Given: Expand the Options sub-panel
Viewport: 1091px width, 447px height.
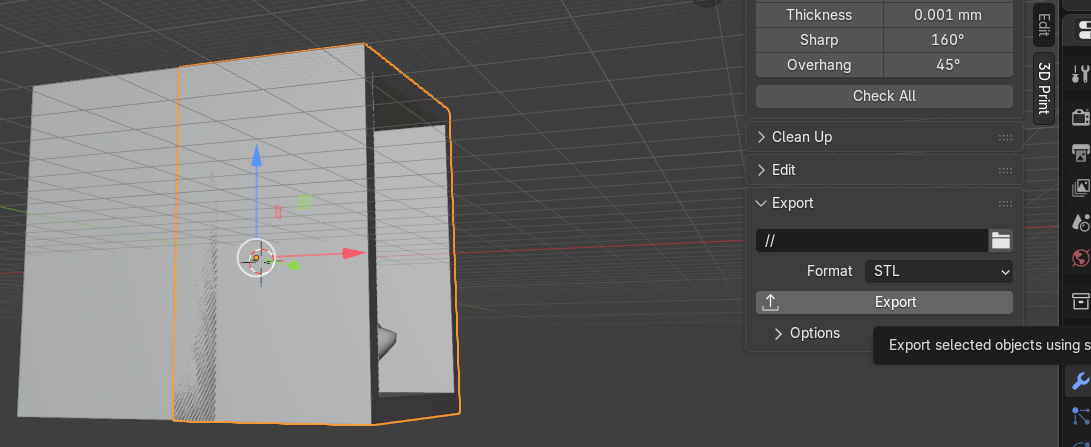Looking at the screenshot, I should coord(779,334).
